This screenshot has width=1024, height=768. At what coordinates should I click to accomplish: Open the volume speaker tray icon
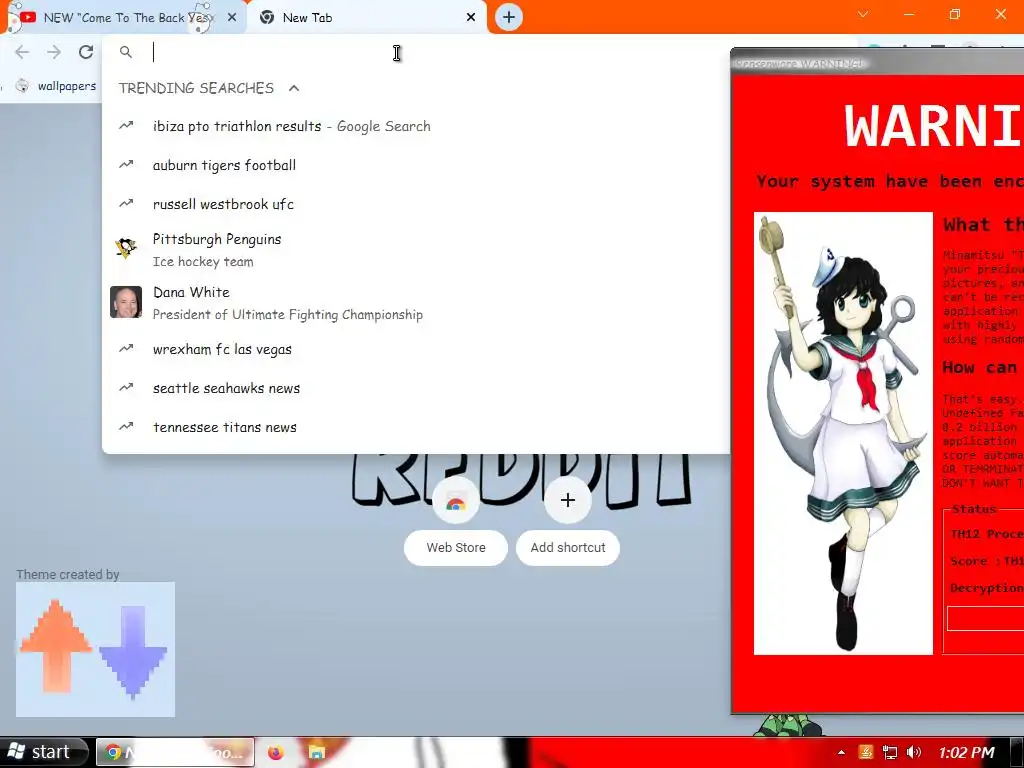[914, 752]
